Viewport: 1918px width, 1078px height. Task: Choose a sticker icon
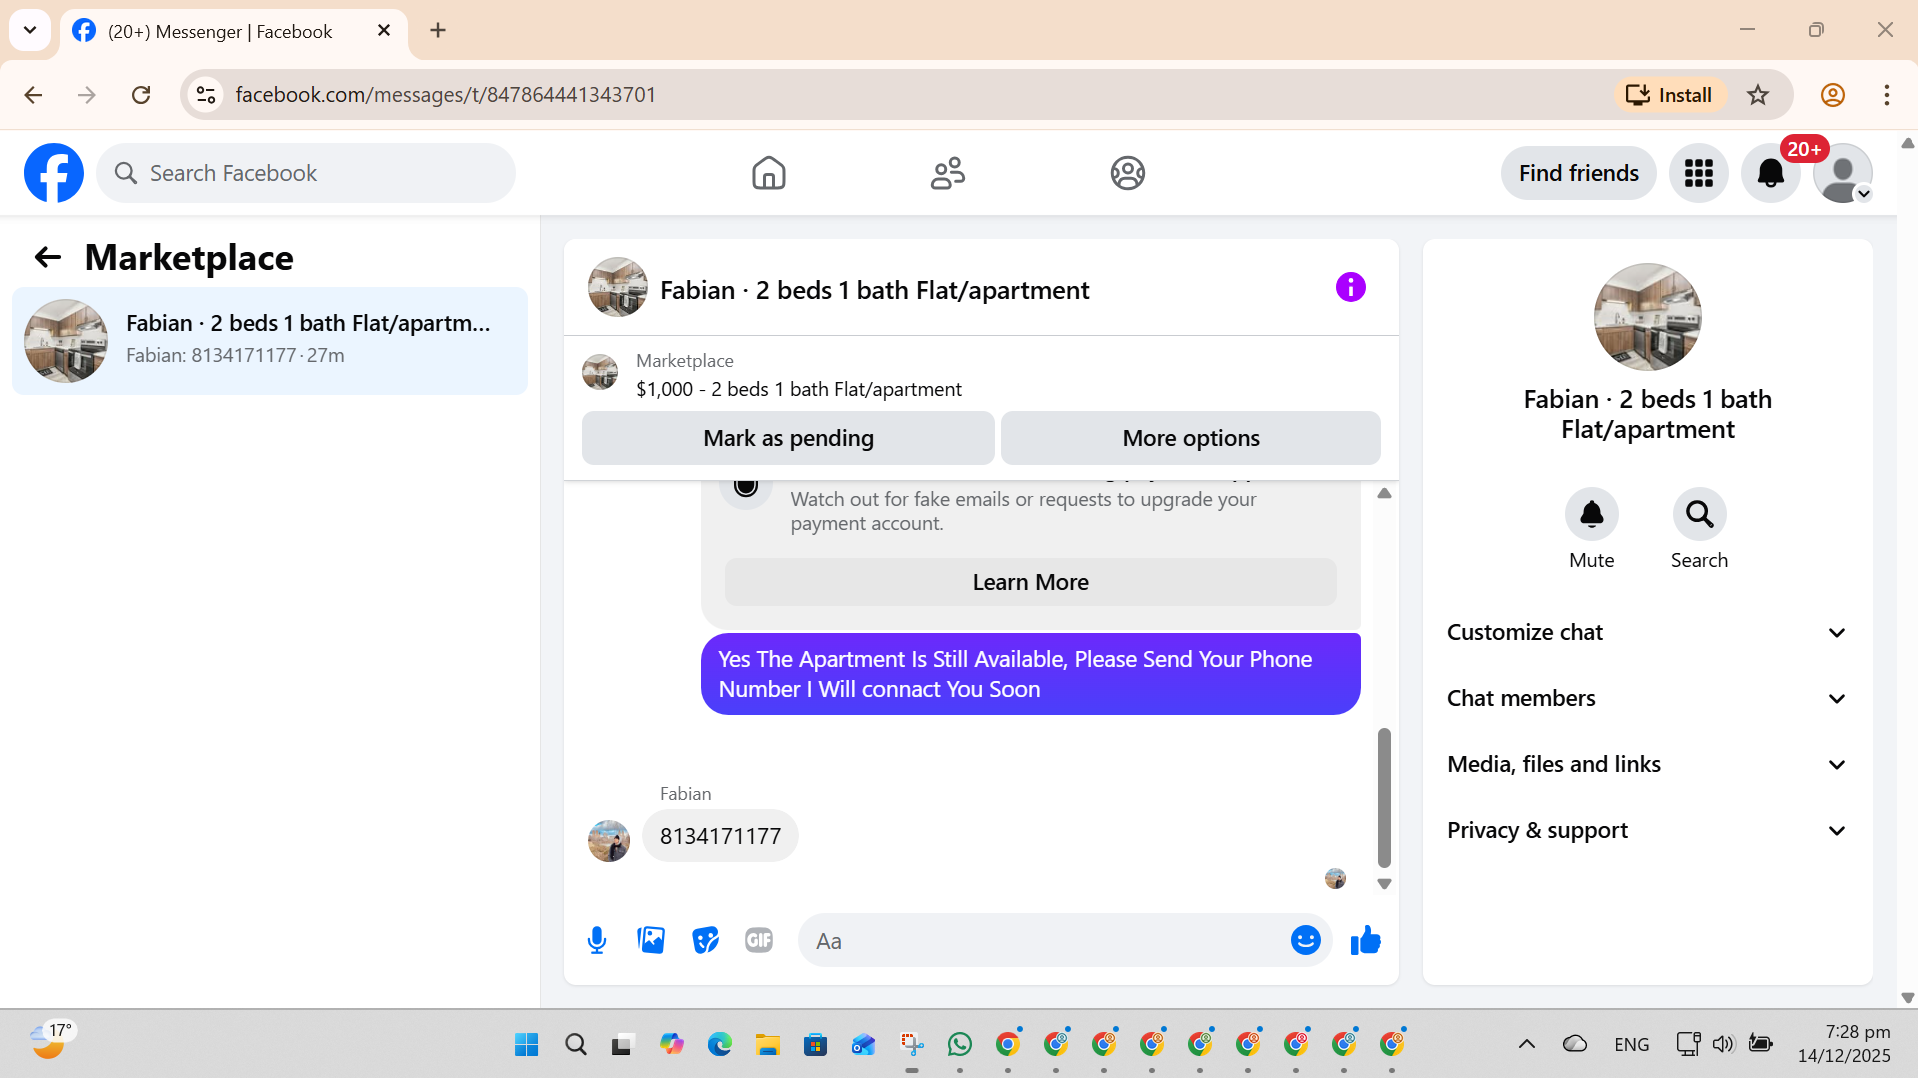pyautogui.click(x=705, y=940)
